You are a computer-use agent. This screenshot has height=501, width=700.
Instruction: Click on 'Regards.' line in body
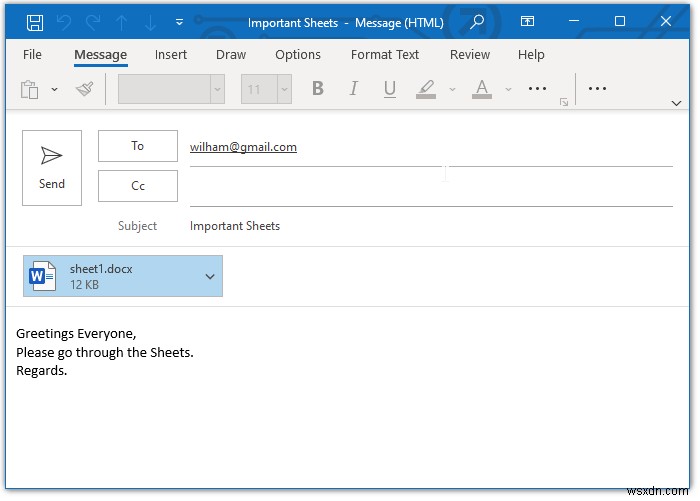click(x=42, y=371)
